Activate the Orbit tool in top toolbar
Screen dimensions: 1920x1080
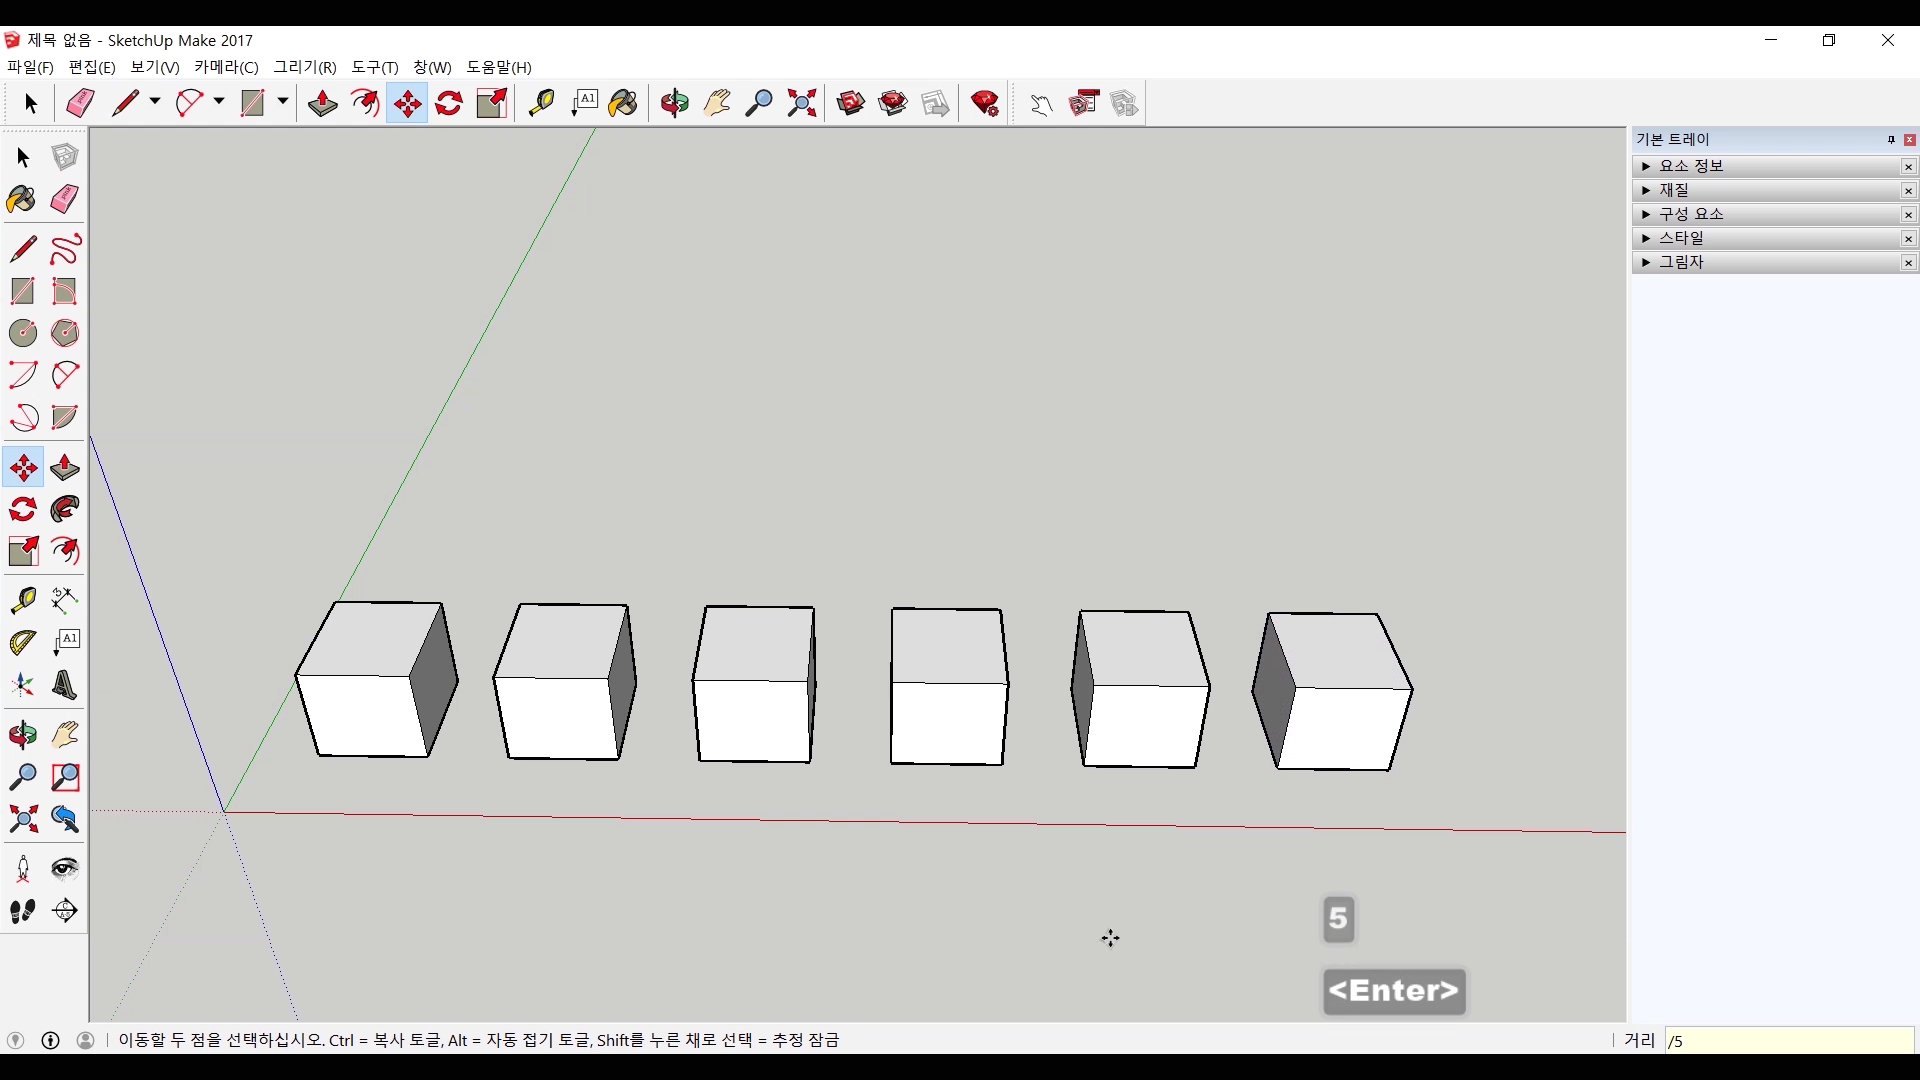point(675,103)
